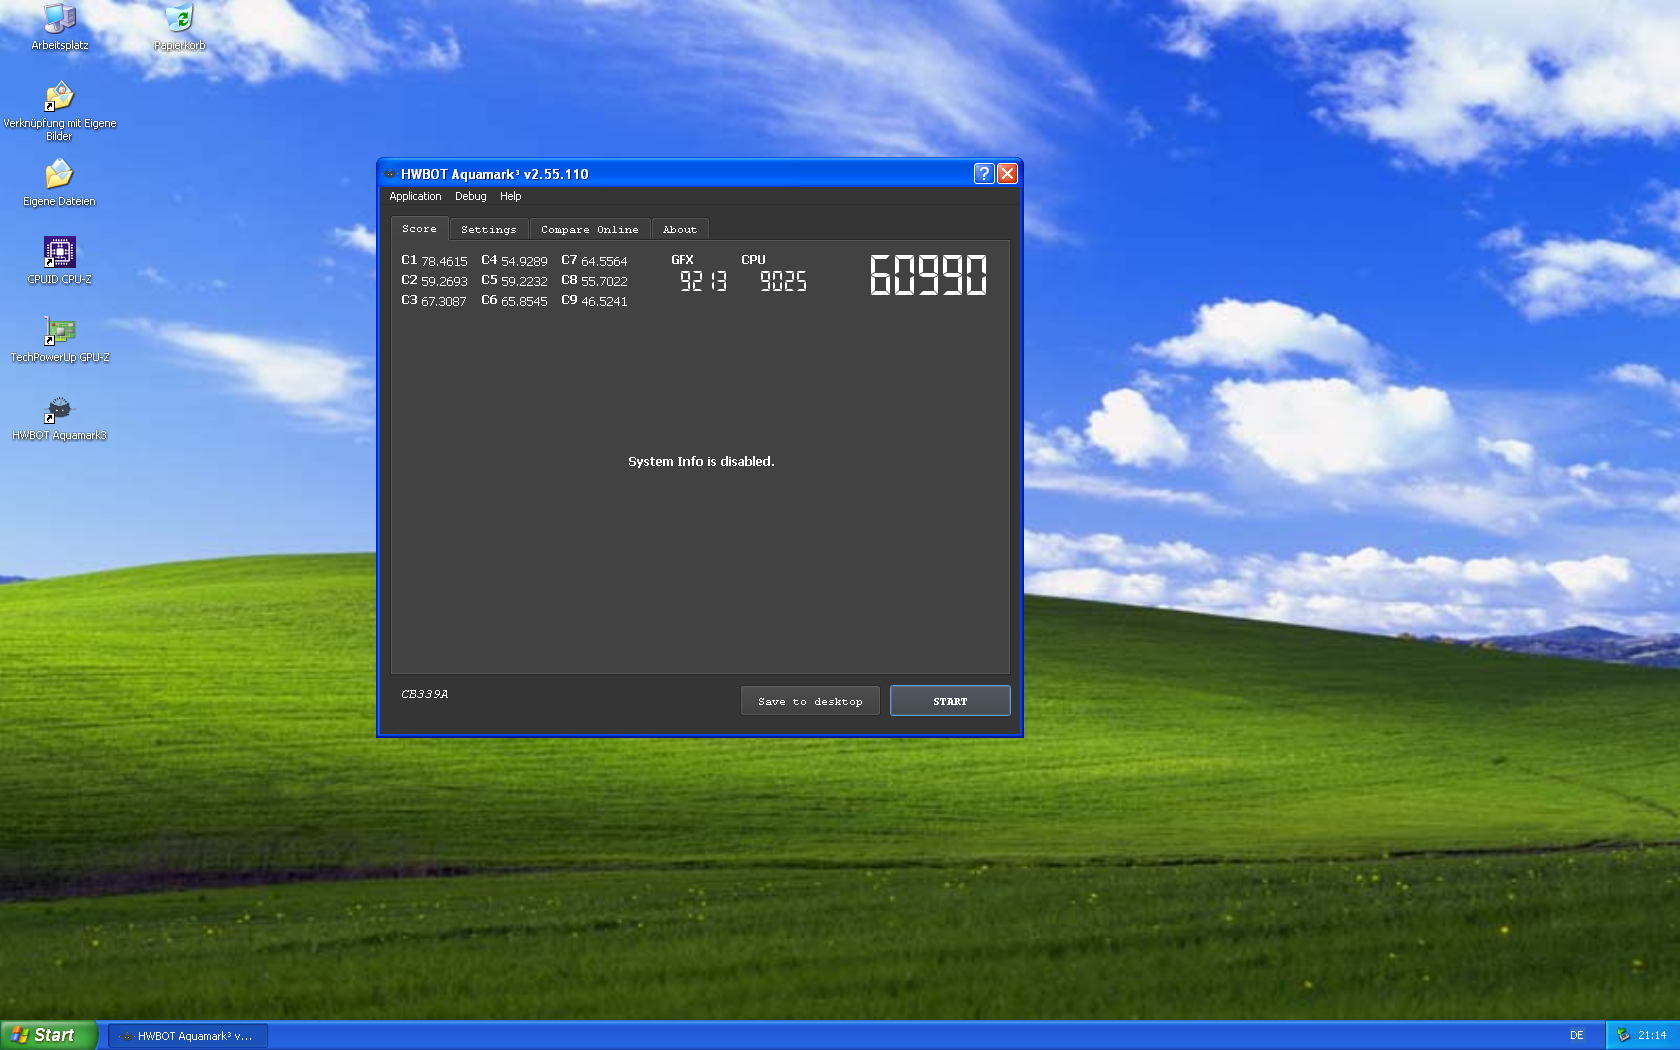This screenshot has height=1050, width=1680.
Task: Click the CB339A checksum code
Action: coord(425,694)
